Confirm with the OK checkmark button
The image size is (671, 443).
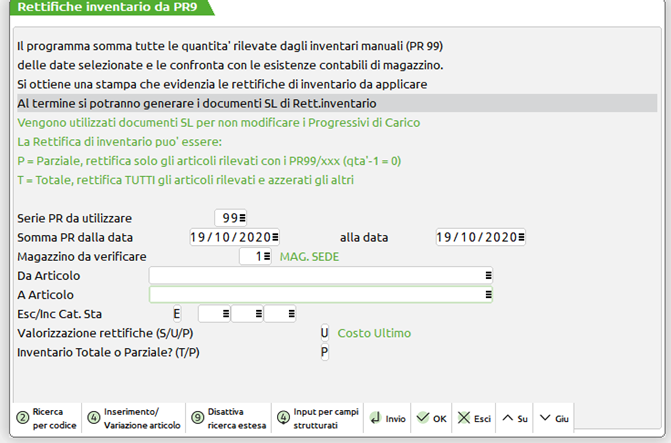431,418
